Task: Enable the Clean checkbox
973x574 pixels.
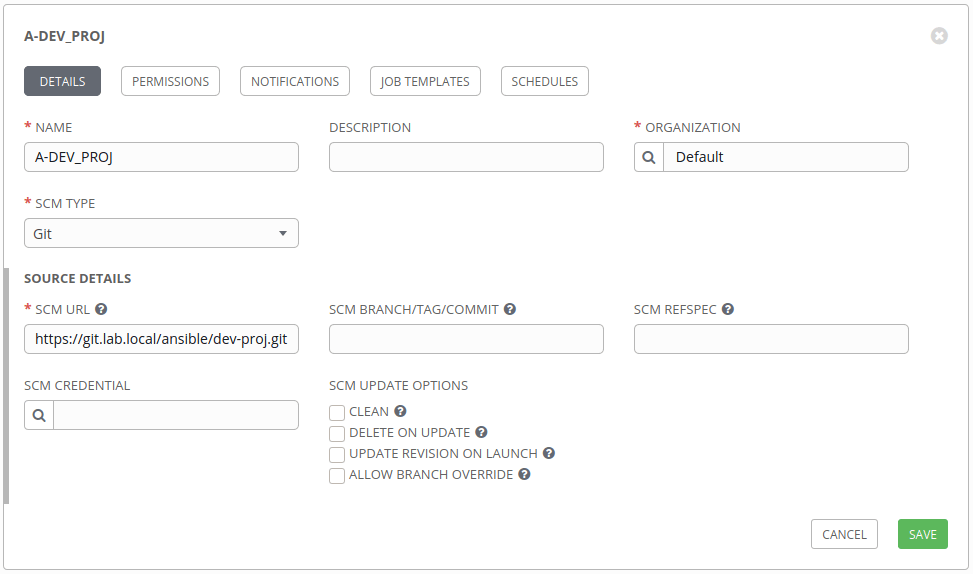Action: [x=337, y=412]
